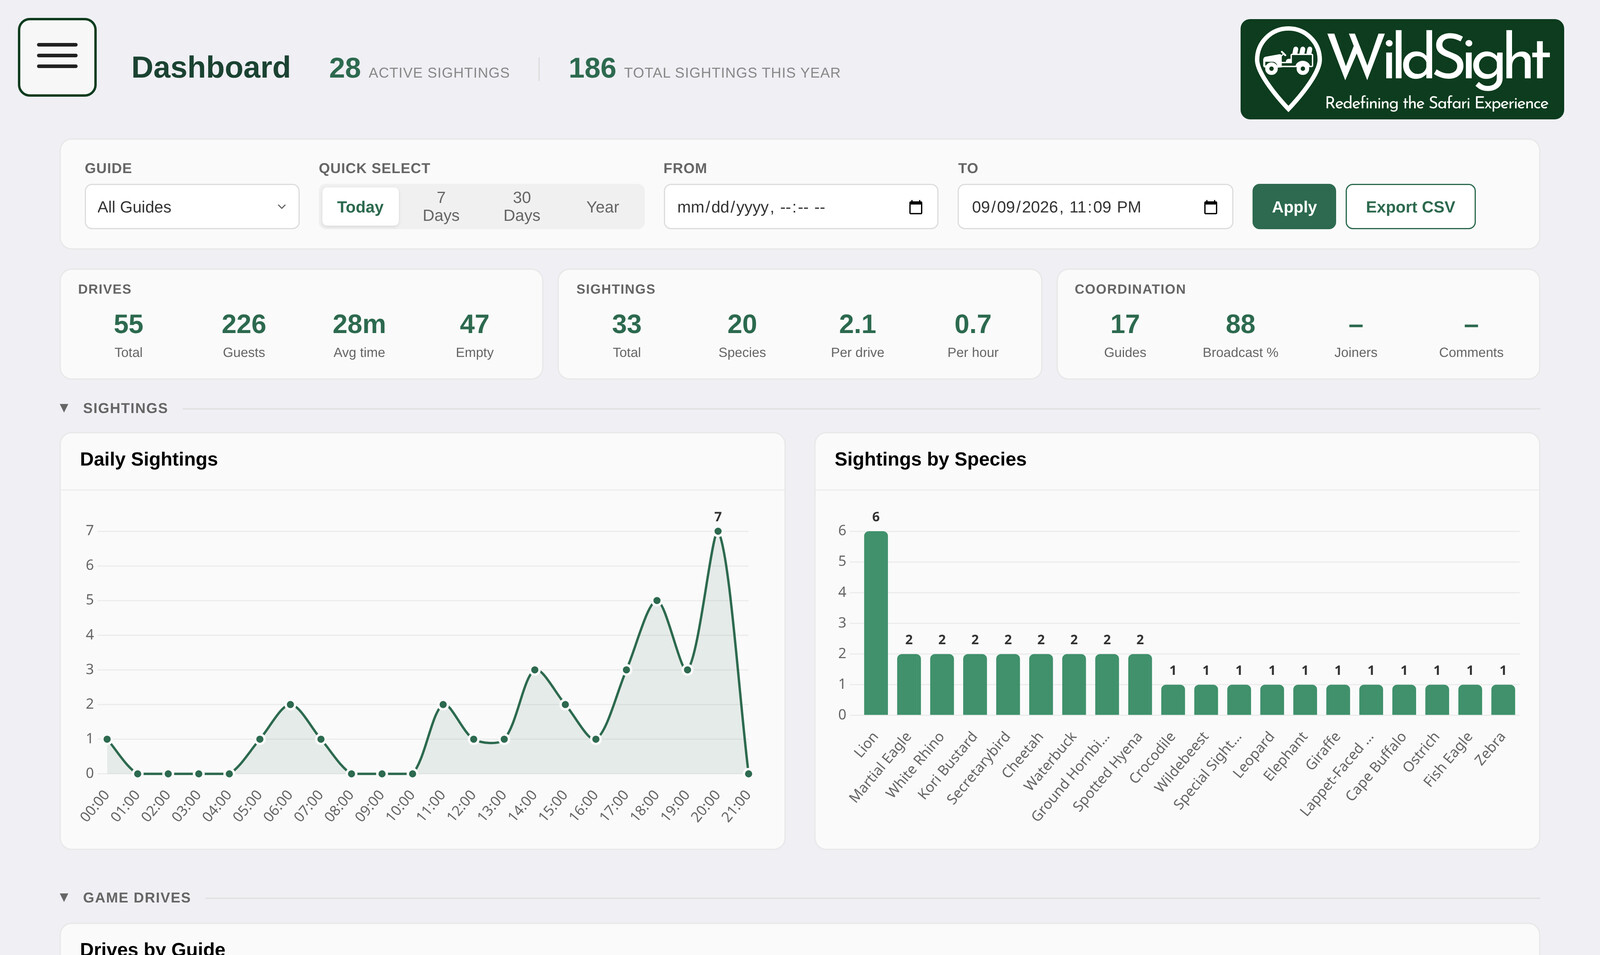Click the Apply button
The width and height of the screenshot is (1600, 955).
[x=1294, y=207]
